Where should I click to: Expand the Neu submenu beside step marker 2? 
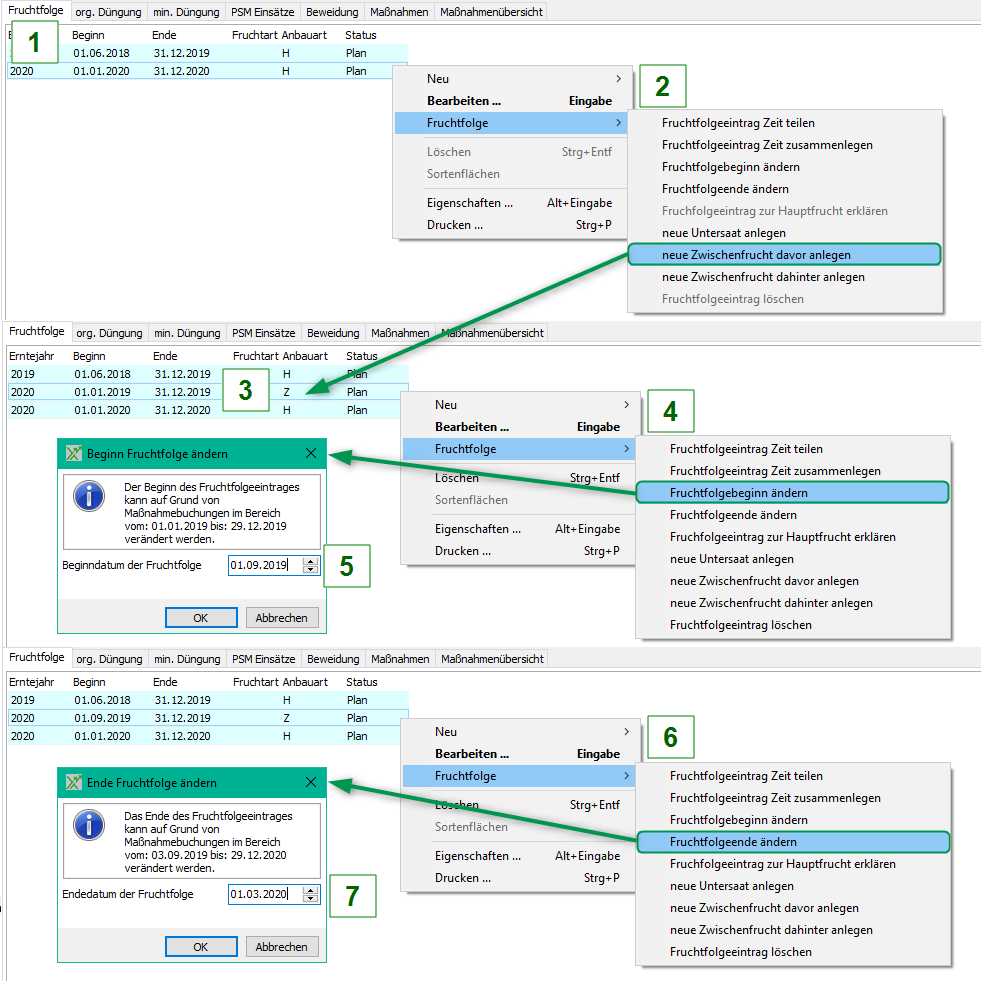(x=618, y=79)
